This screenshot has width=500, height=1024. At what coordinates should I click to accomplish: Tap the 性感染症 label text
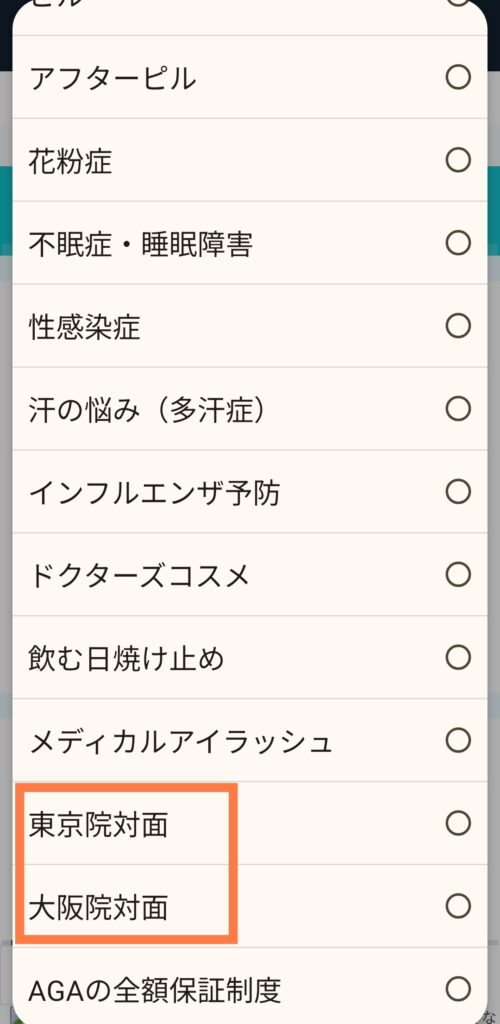[85, 327]
